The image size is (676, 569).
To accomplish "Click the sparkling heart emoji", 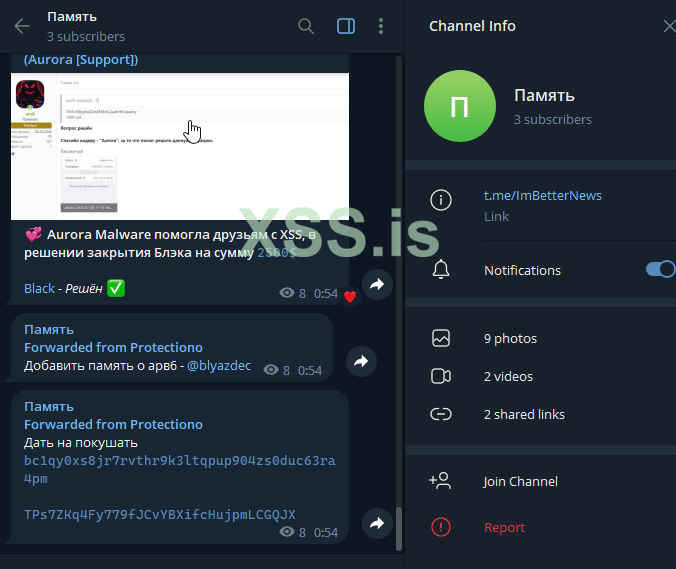I will tap(33, 234).
